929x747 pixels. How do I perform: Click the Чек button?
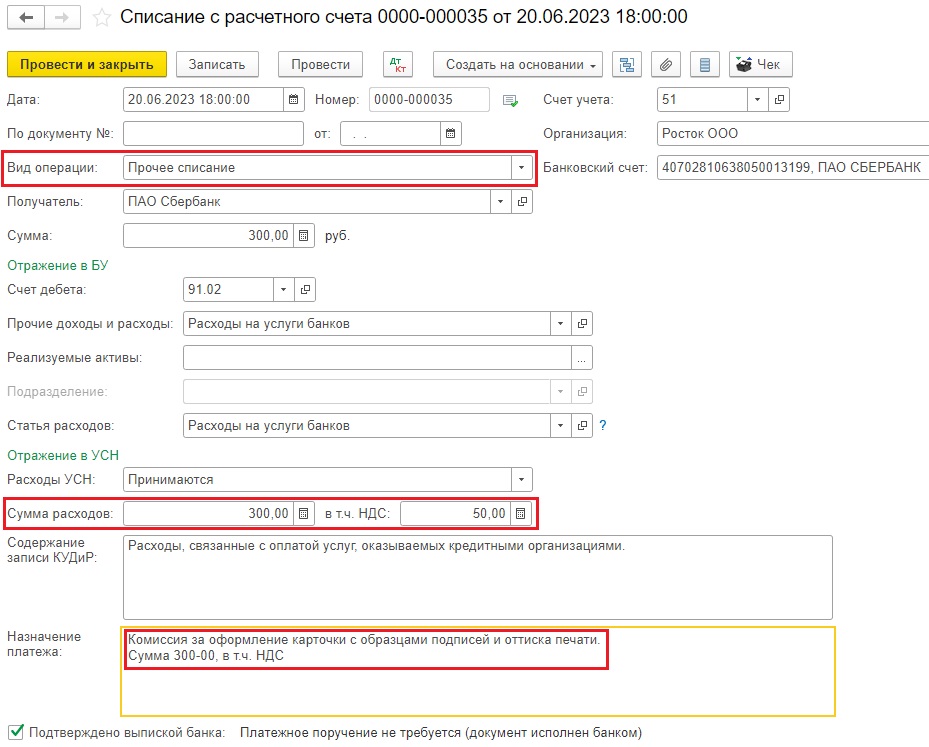click(x=761, y=65)
